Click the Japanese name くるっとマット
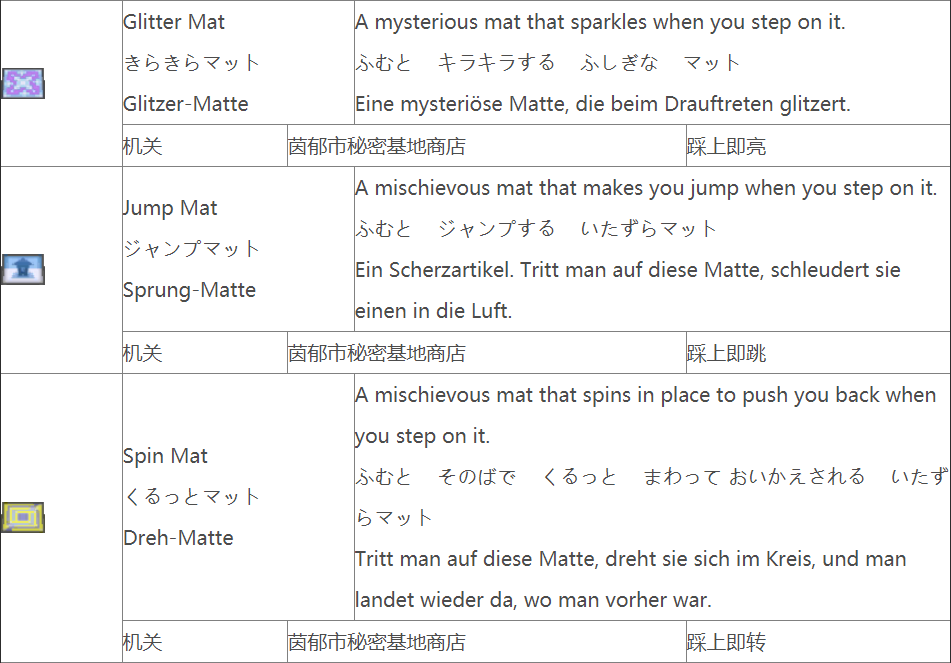The image size is (951, 663). tap(191, 497)
